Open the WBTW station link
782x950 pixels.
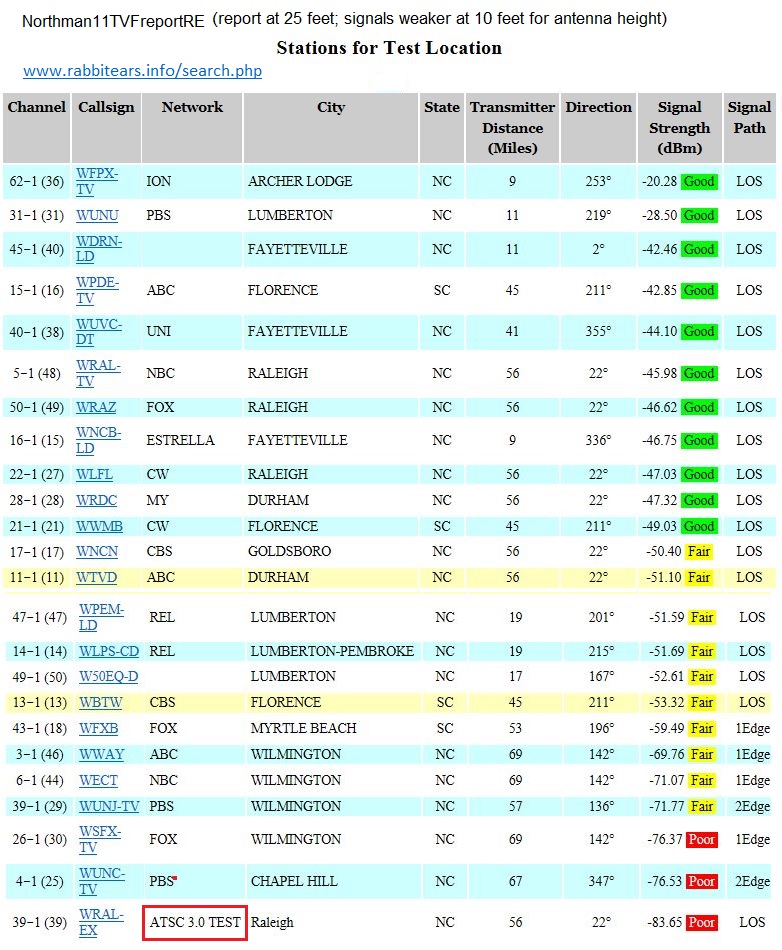pos(101,702)
